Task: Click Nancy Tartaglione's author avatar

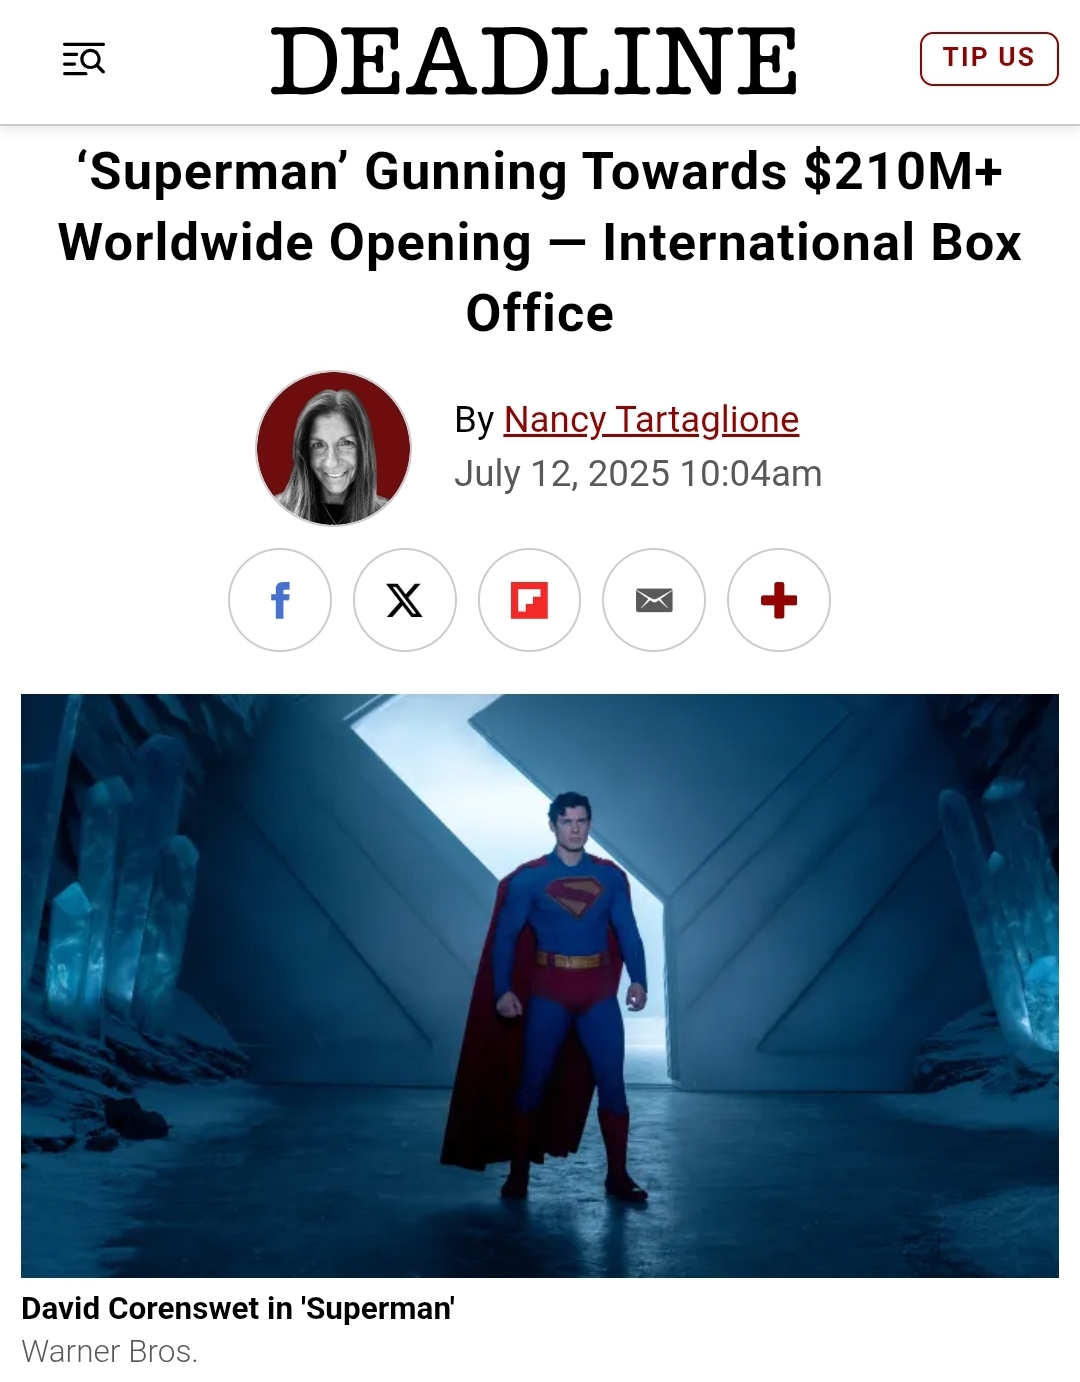Action: pyautogui.click(x=334, y=448)
